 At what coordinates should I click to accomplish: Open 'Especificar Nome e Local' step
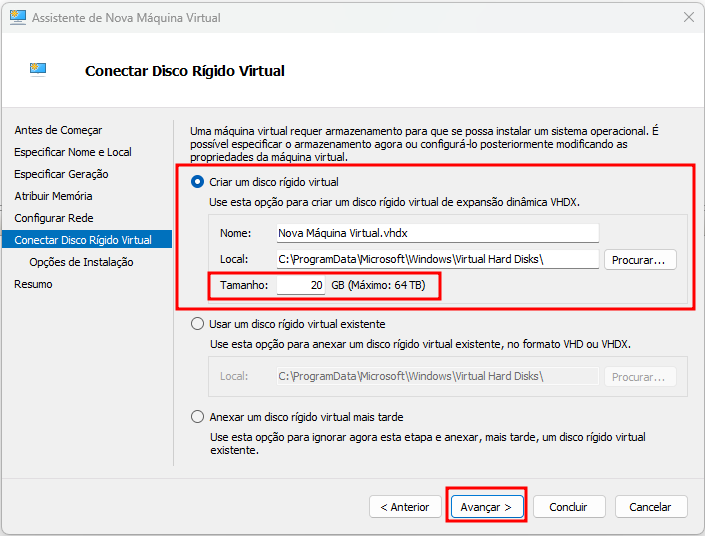pyautogui.click(x=73, y=152)
